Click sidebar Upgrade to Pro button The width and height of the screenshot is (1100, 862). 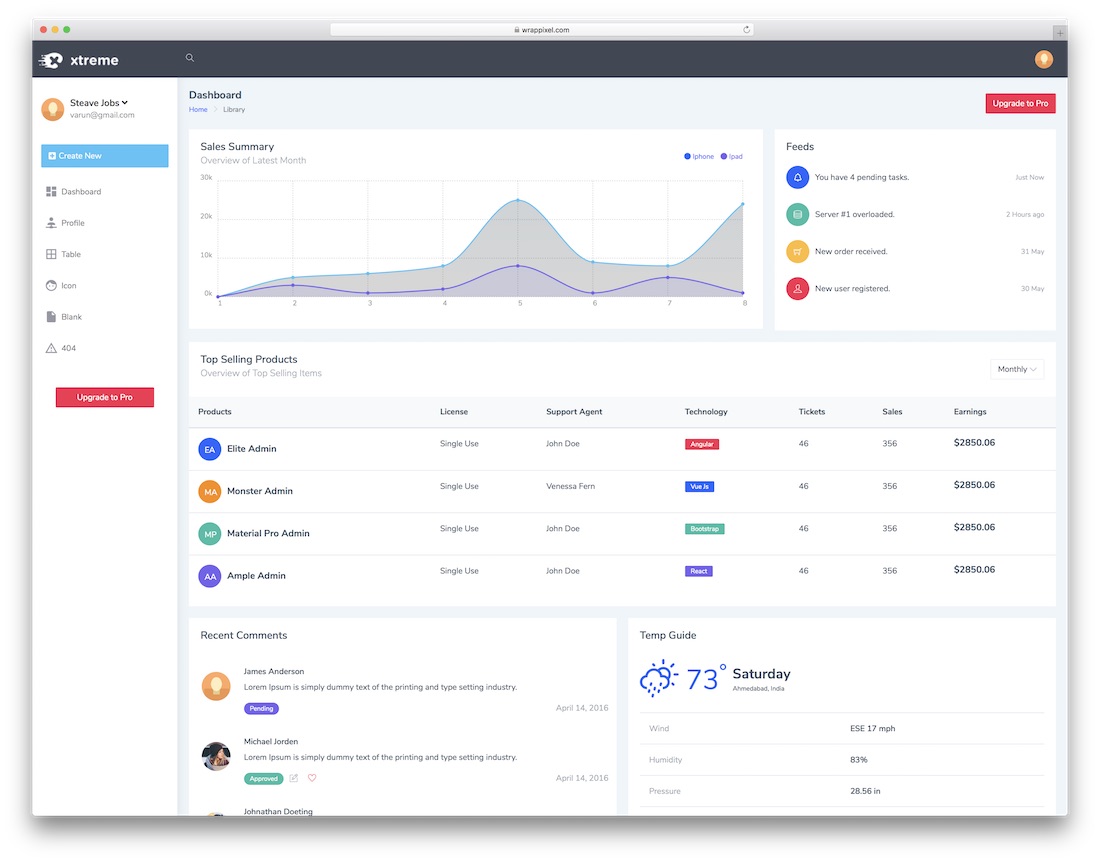pyautogui.click(x=105, y=397)
